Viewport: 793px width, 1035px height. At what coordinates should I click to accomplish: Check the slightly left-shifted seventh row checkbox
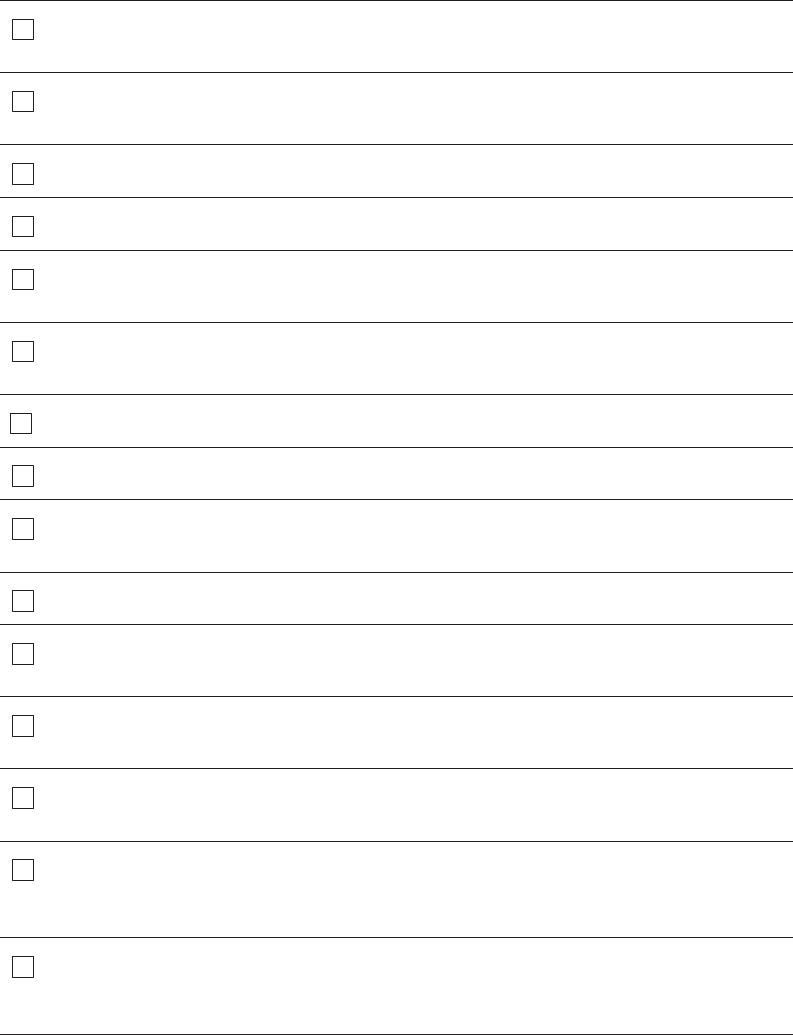[x=21, y=424]
